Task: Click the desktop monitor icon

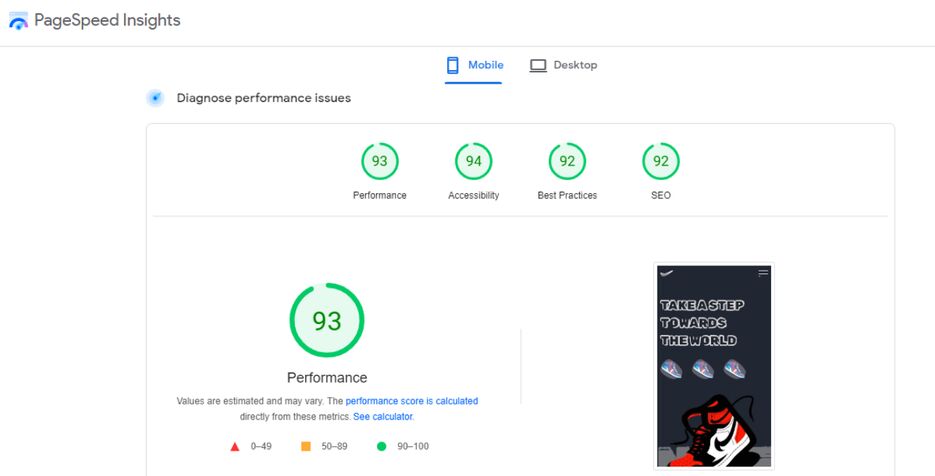Action: click(538, 66)
